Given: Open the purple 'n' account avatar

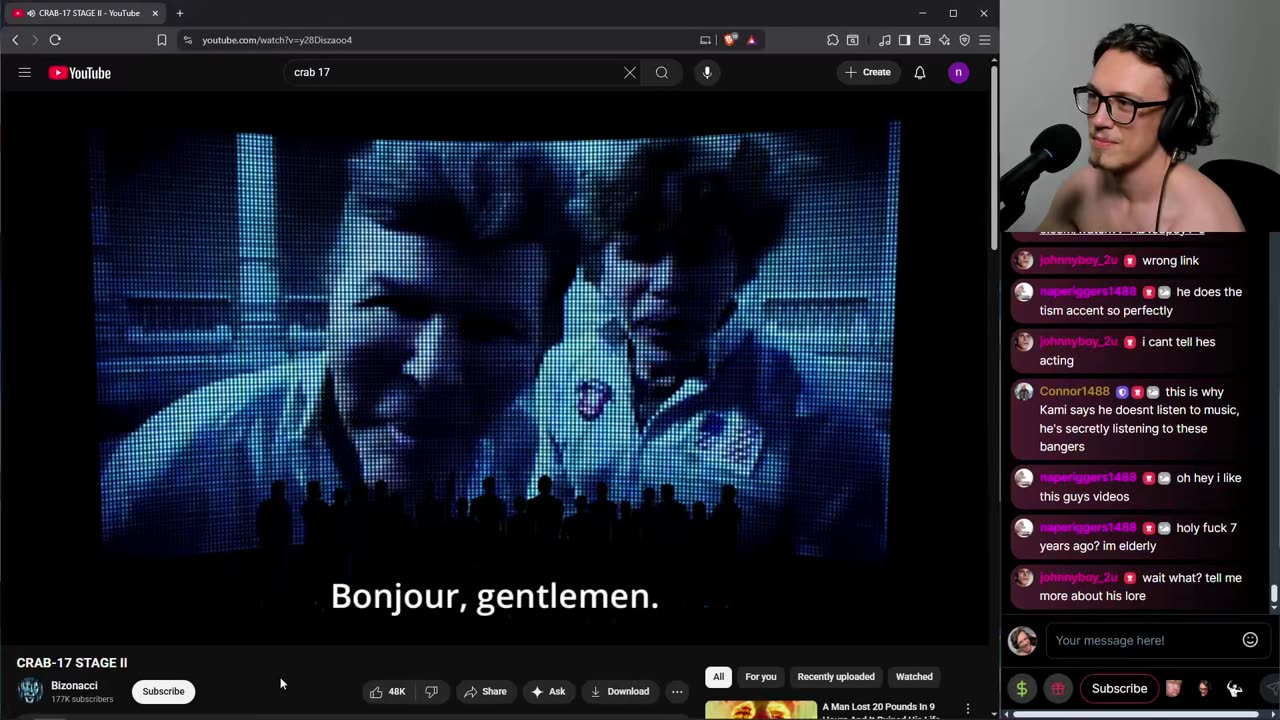Looking at the screenshot, I should tap(958, 72).
